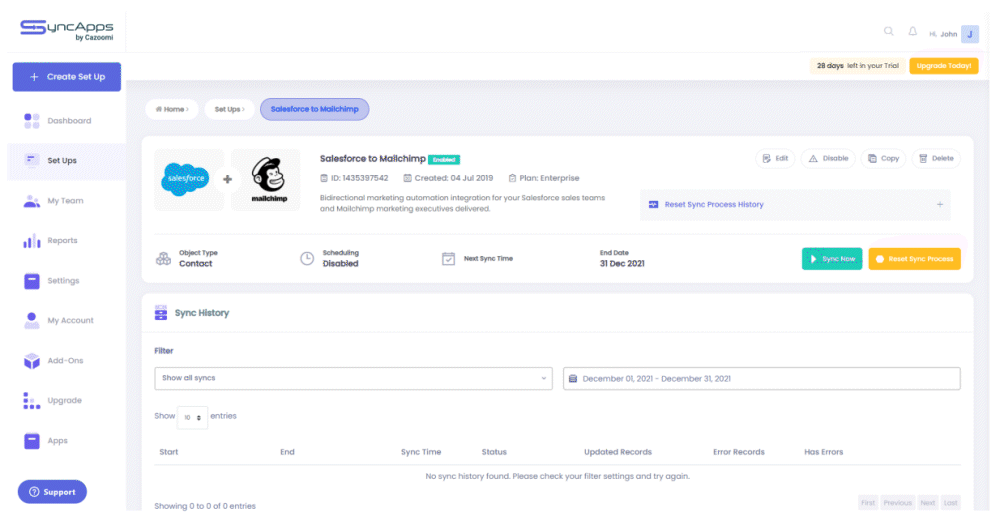Click the Previous pagination button
The height and width of the screenshot is (525, 1000).
pyautogui.click(x=897, y=503)
